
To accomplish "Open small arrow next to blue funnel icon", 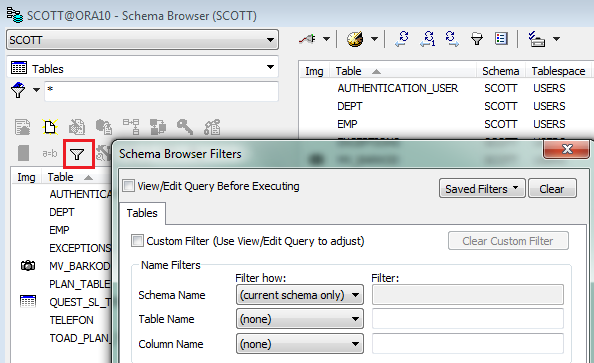I will click(x=36, y=90).
